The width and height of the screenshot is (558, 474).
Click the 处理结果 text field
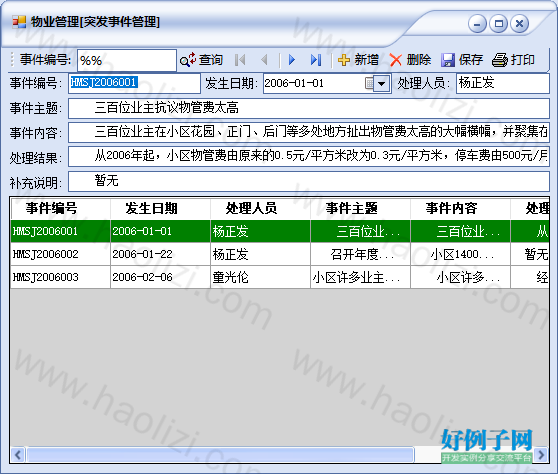pyautogui.click(x=309, y=157)
